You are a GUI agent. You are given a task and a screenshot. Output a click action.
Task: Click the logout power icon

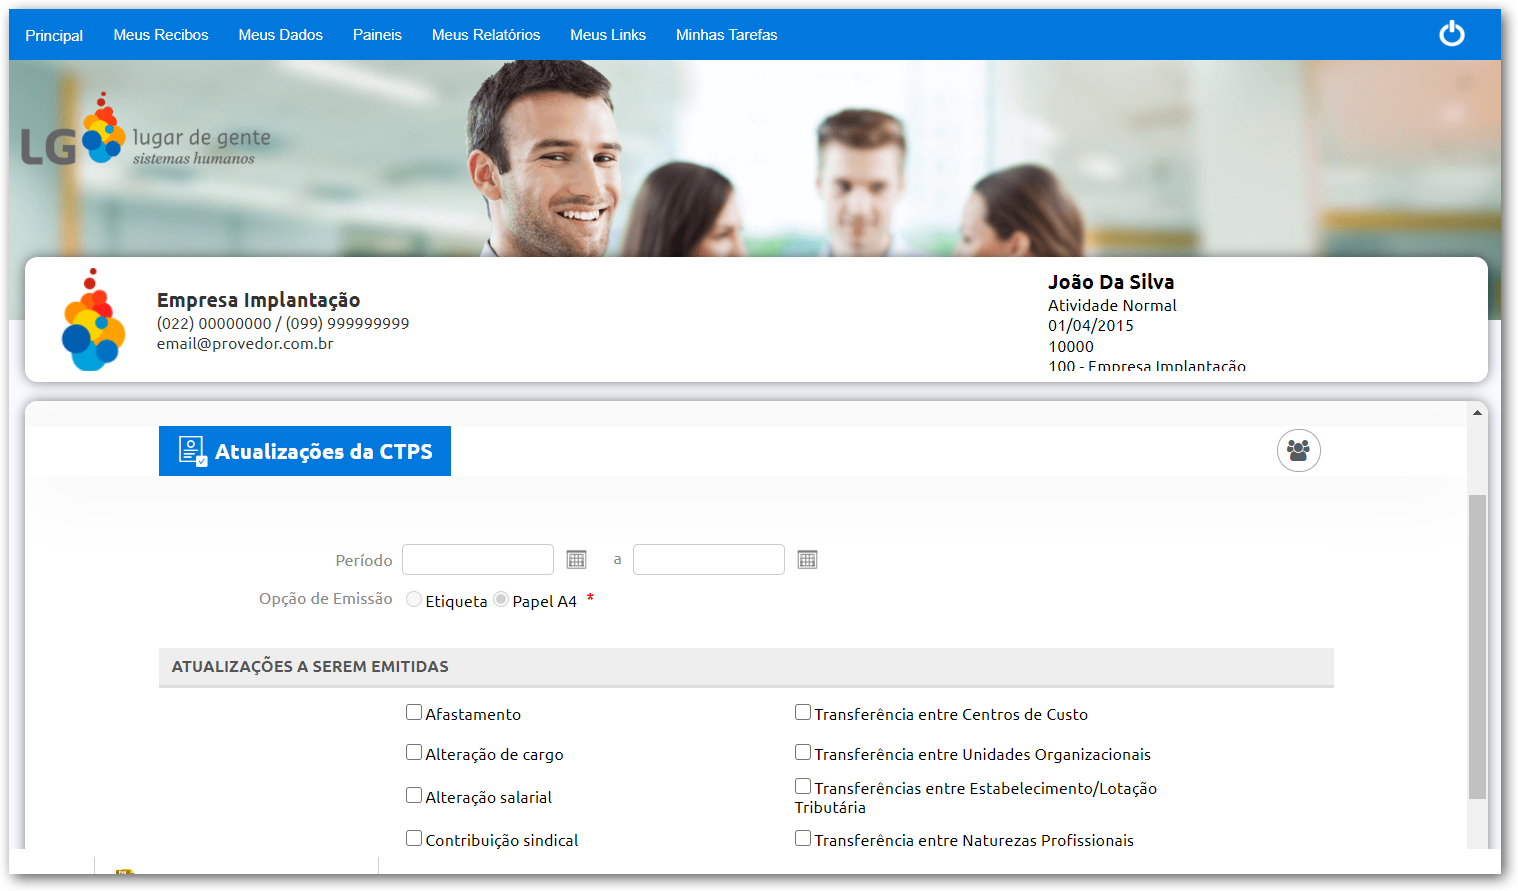tap(1452, 33)
